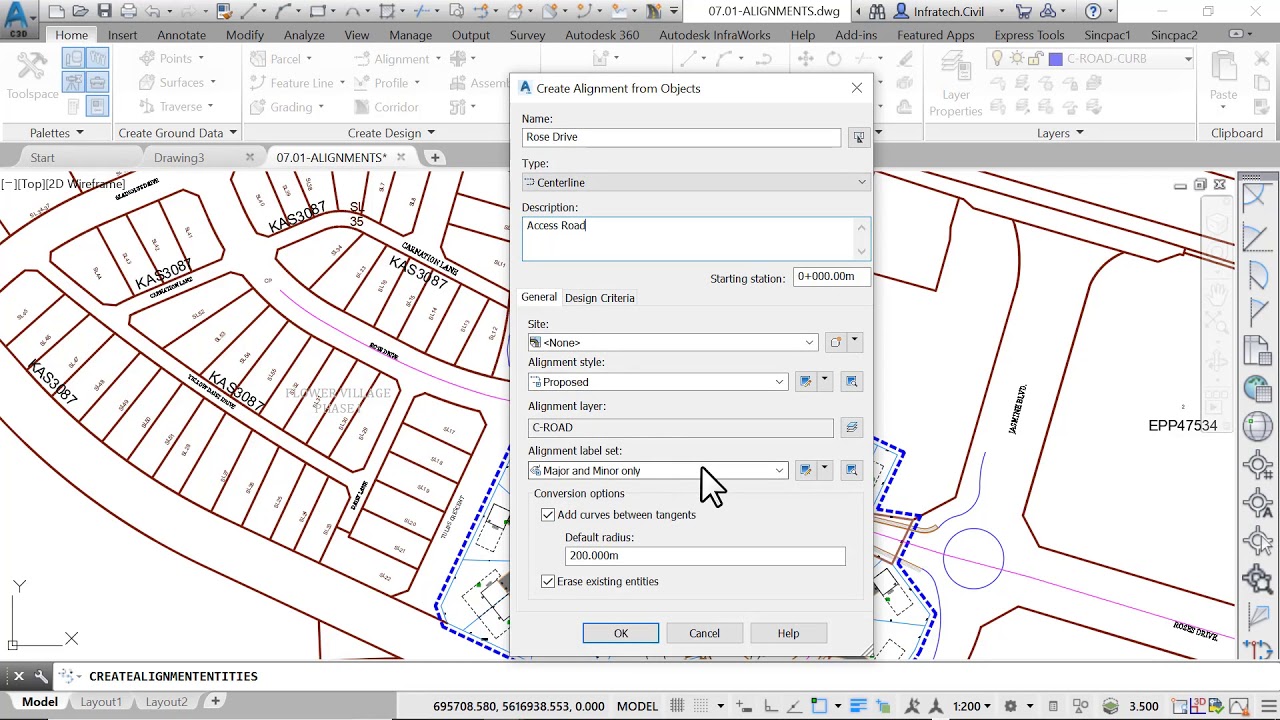Image resolution: width=1280 pixels, height=720 pixels.
Task: Click the alignment style edit icon beside Proposed
Action: [805, 381]
